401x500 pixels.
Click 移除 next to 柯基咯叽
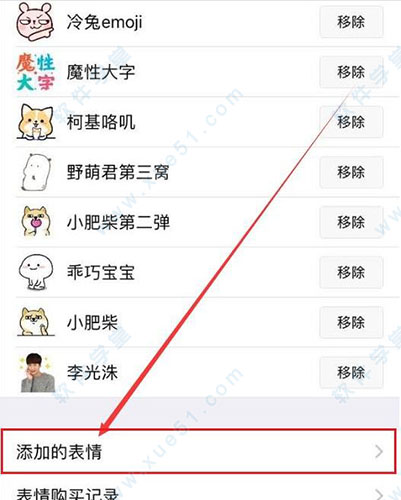351,122
